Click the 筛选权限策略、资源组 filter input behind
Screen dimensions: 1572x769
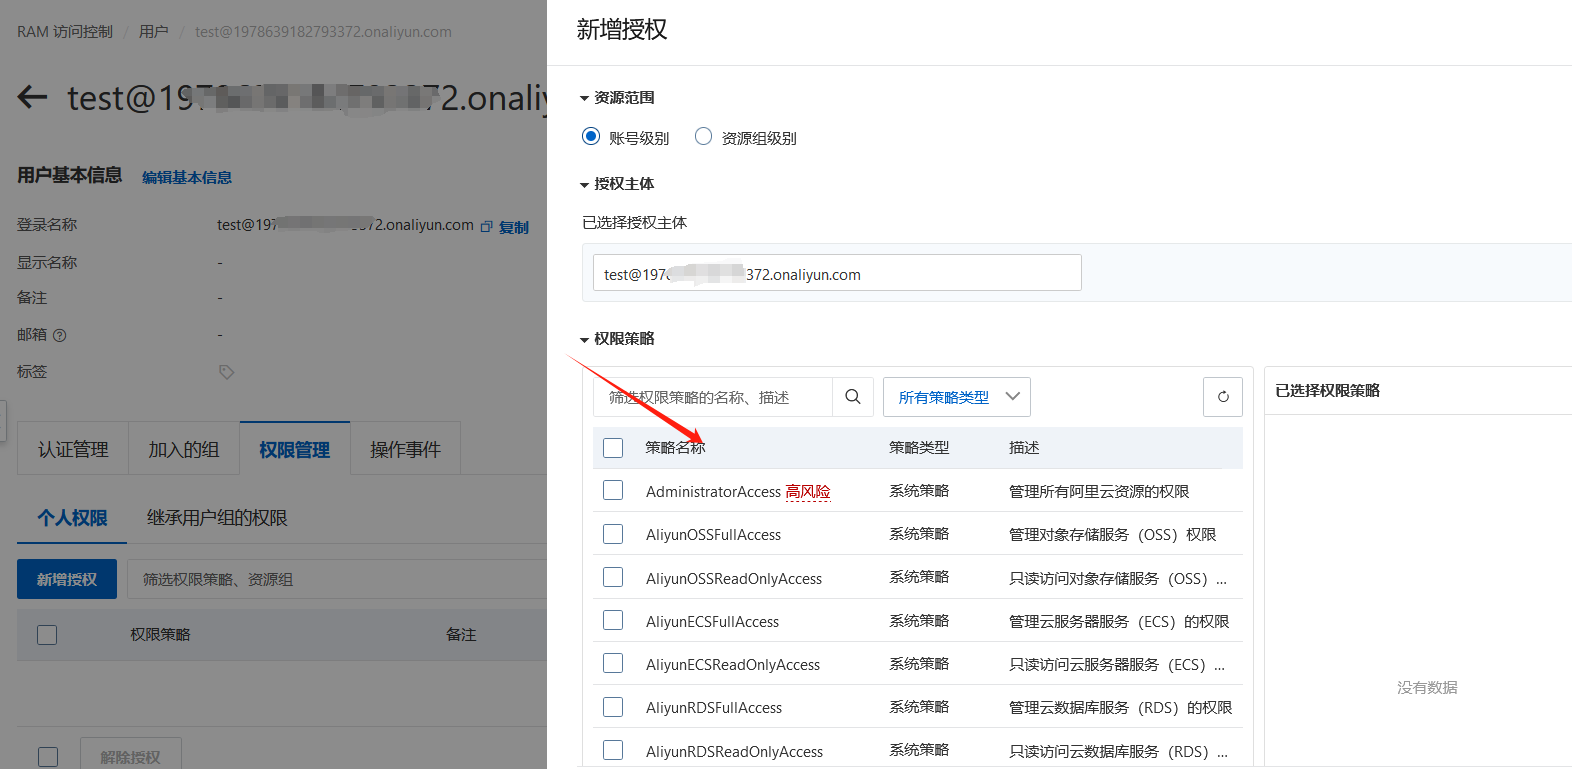point(337,579)
